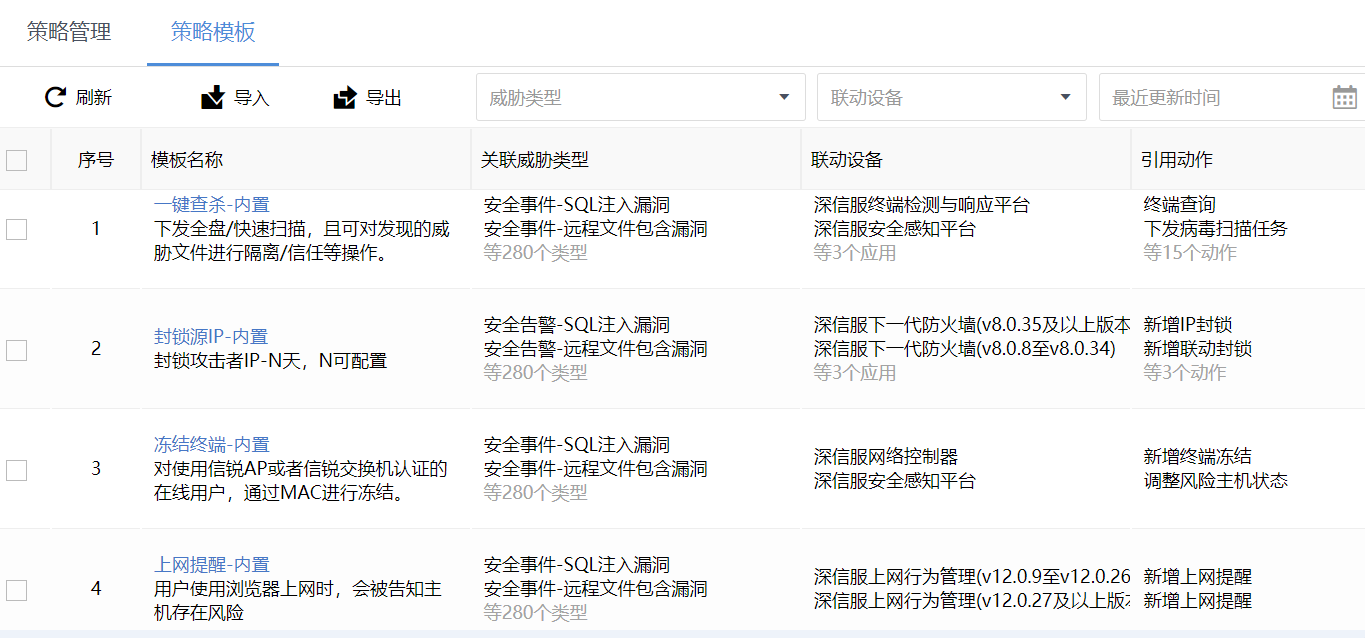Select the checkbox for row 2
The image size is (1365, 638).
click(17, 349)
